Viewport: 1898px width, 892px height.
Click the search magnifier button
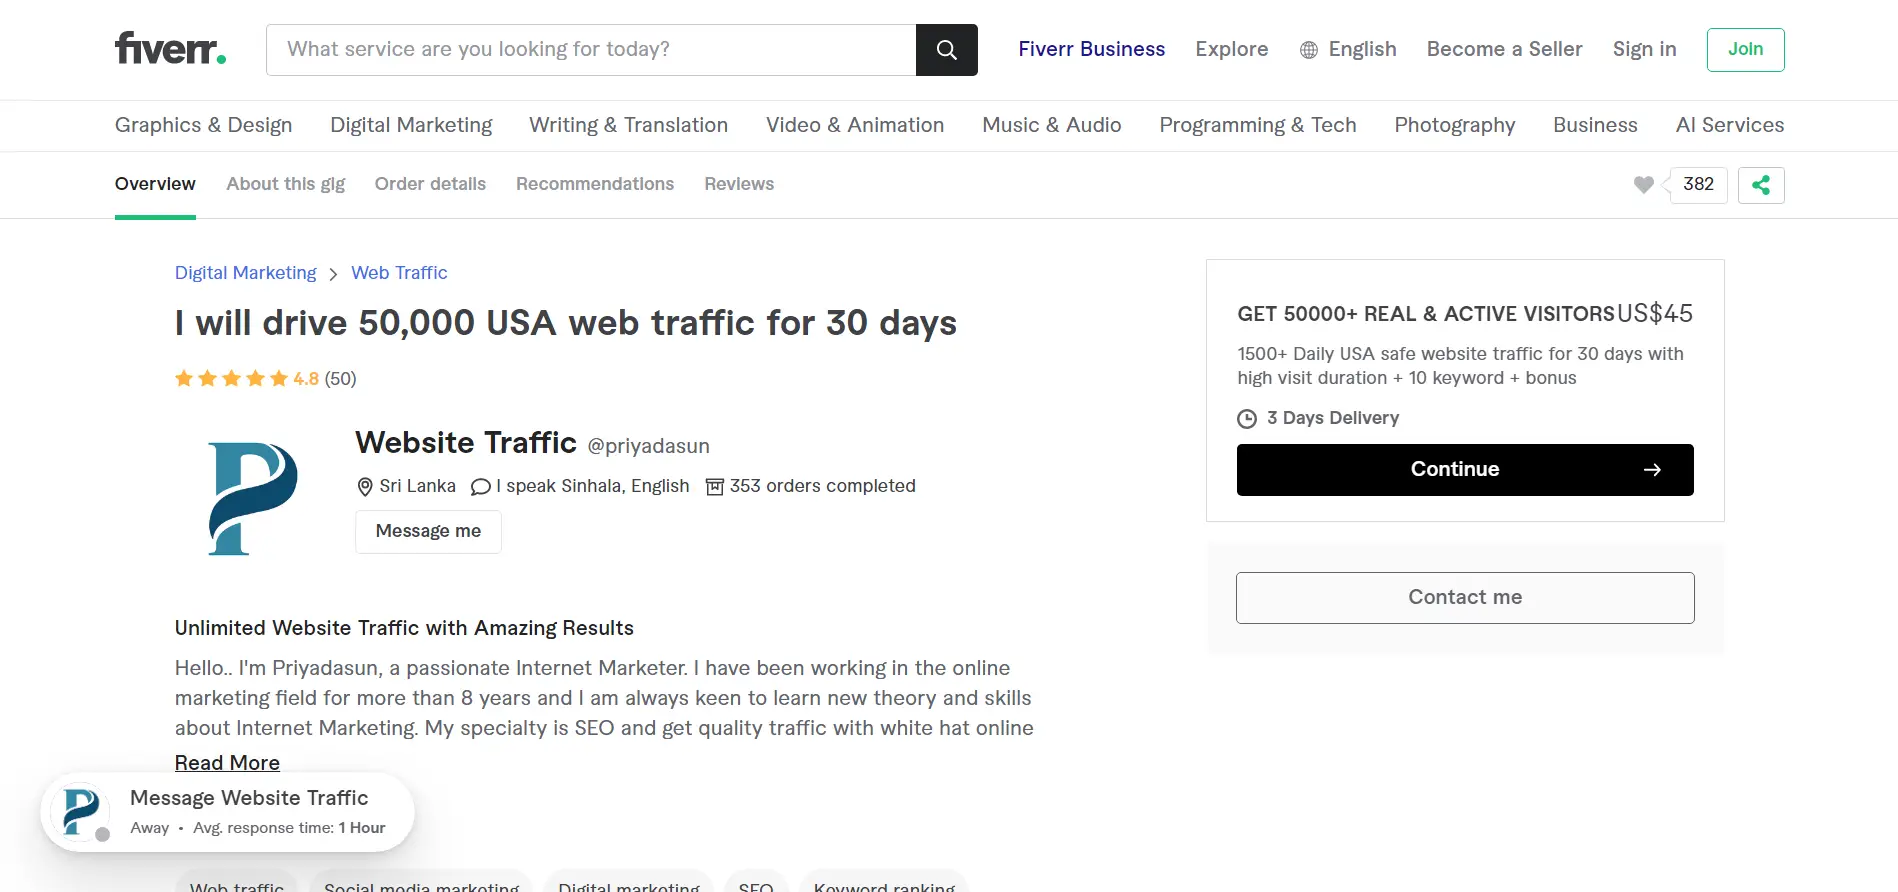coord(947,50)
